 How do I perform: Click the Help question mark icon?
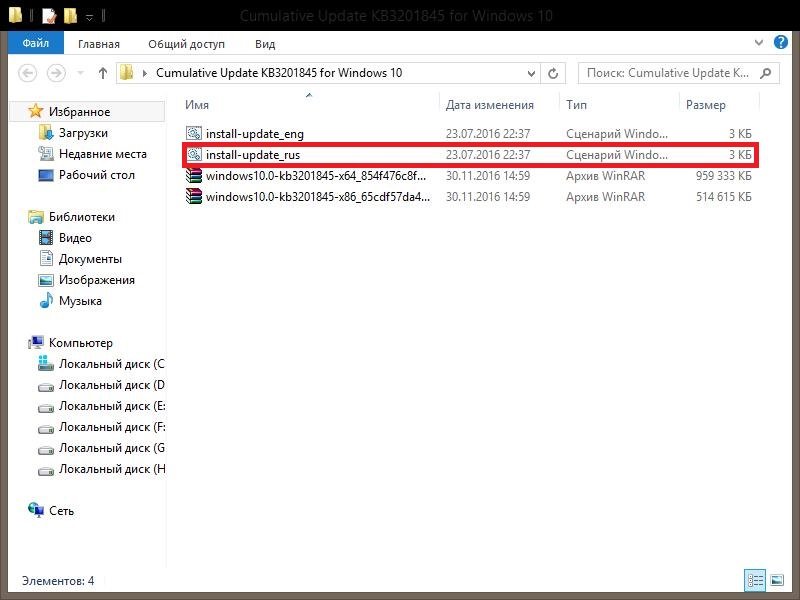tap(781, 42)
